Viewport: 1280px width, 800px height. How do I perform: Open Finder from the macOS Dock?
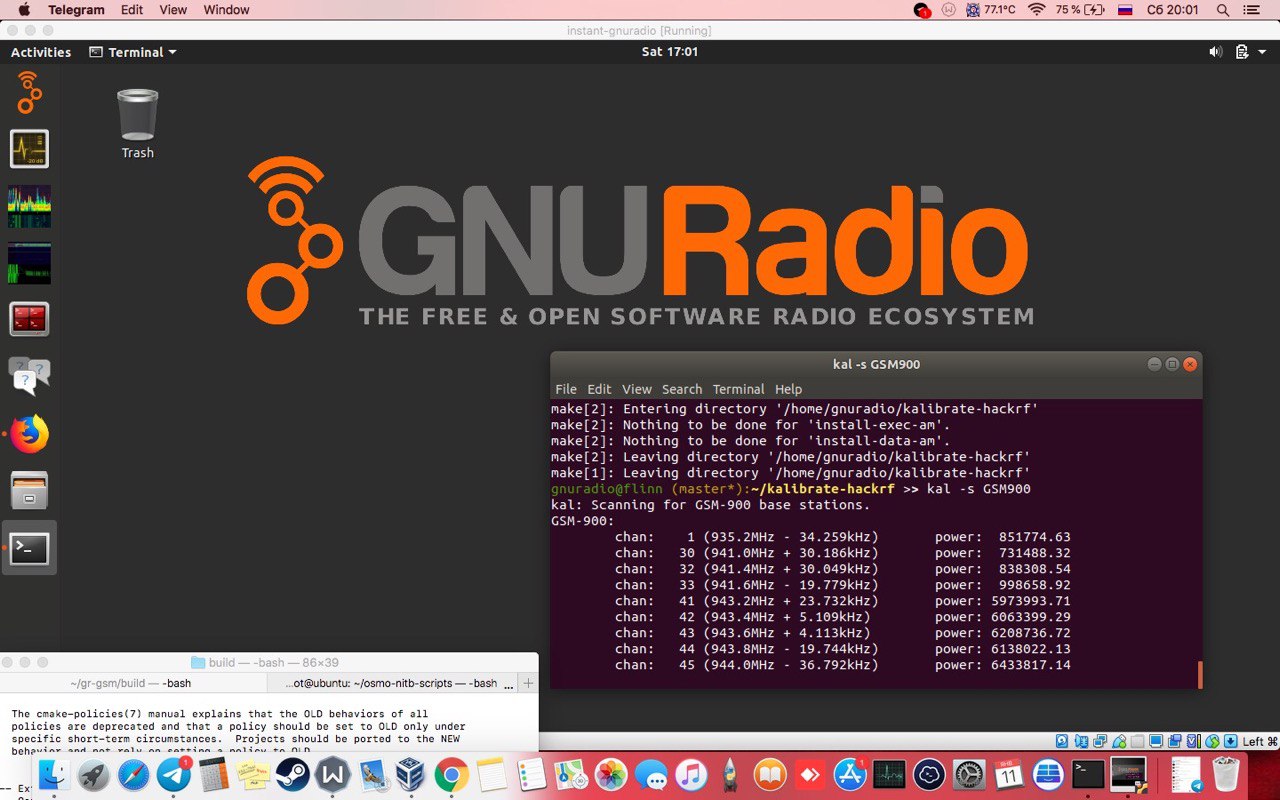pyautogui.click(x=53, y=775)
